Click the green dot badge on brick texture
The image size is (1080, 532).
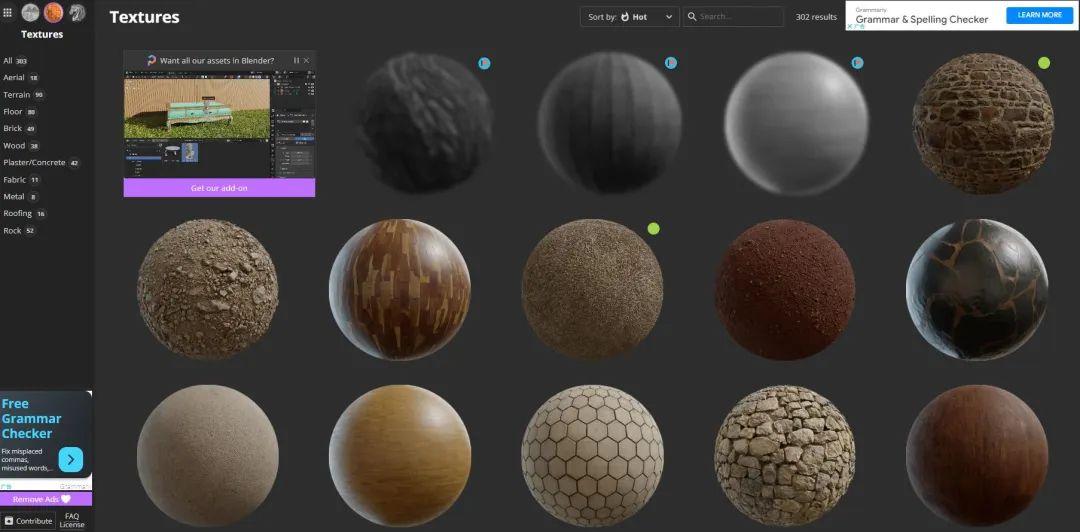tap(1044, 63)
